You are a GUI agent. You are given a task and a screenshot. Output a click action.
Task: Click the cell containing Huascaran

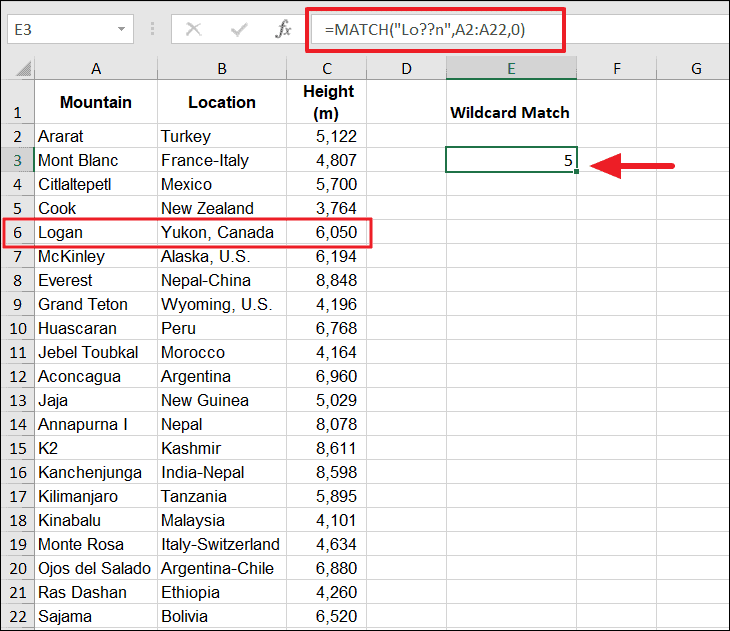pyautogui.click(x=96, y=328)
